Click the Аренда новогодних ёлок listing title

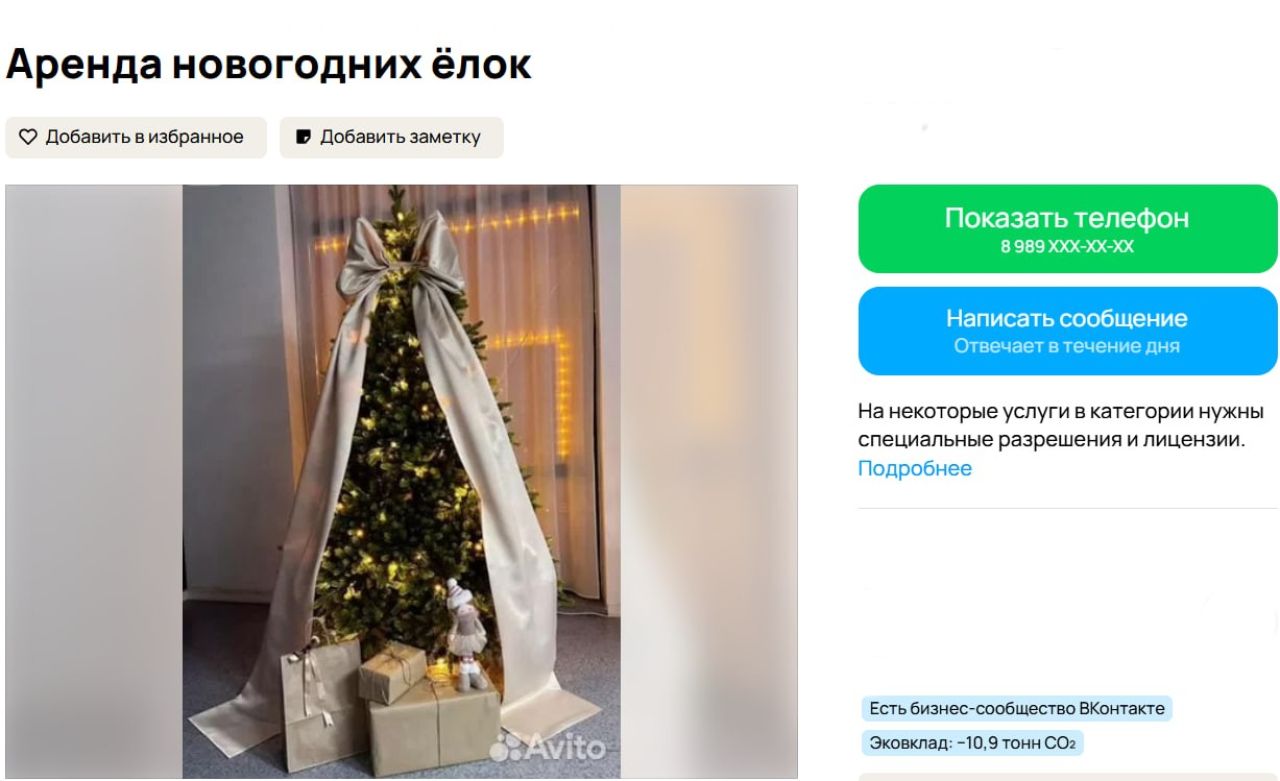[x=268, y=65]
